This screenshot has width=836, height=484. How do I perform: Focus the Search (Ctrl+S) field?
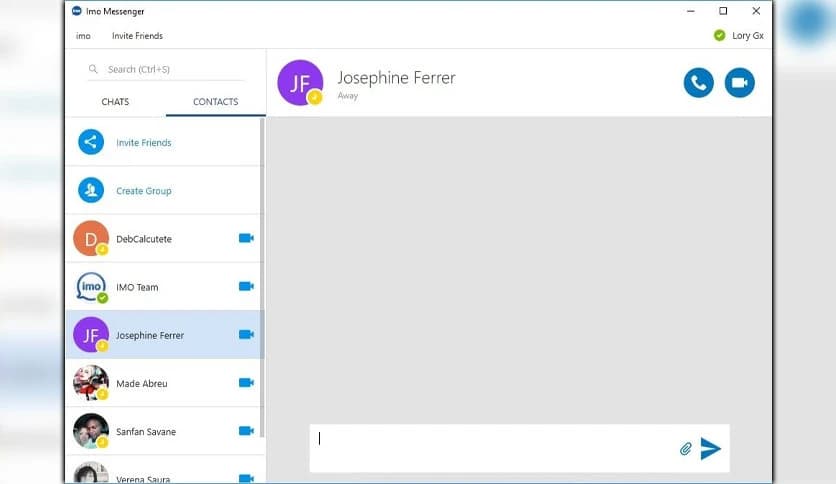[165, 69]
